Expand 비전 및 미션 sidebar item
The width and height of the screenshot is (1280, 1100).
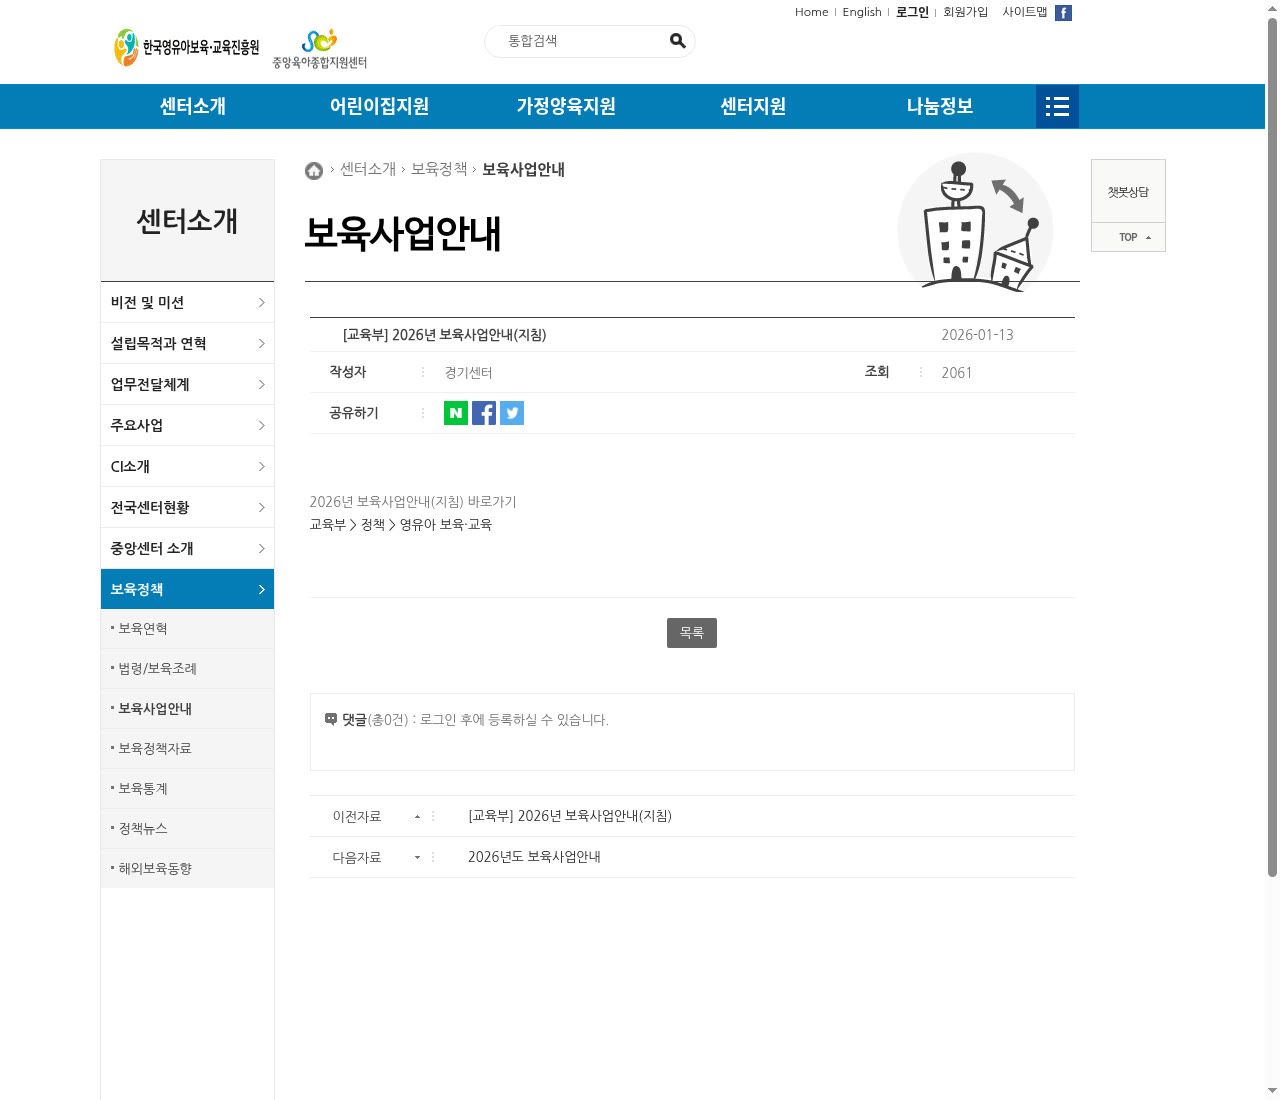tap(187, 302)
